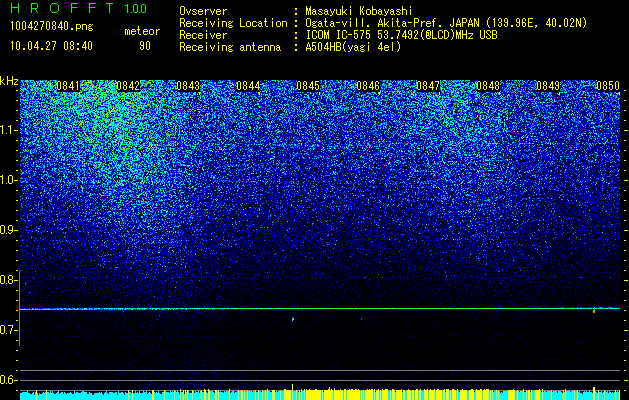
Task: Click the 0.6 frequency axis label
Action: click(8, 380)
